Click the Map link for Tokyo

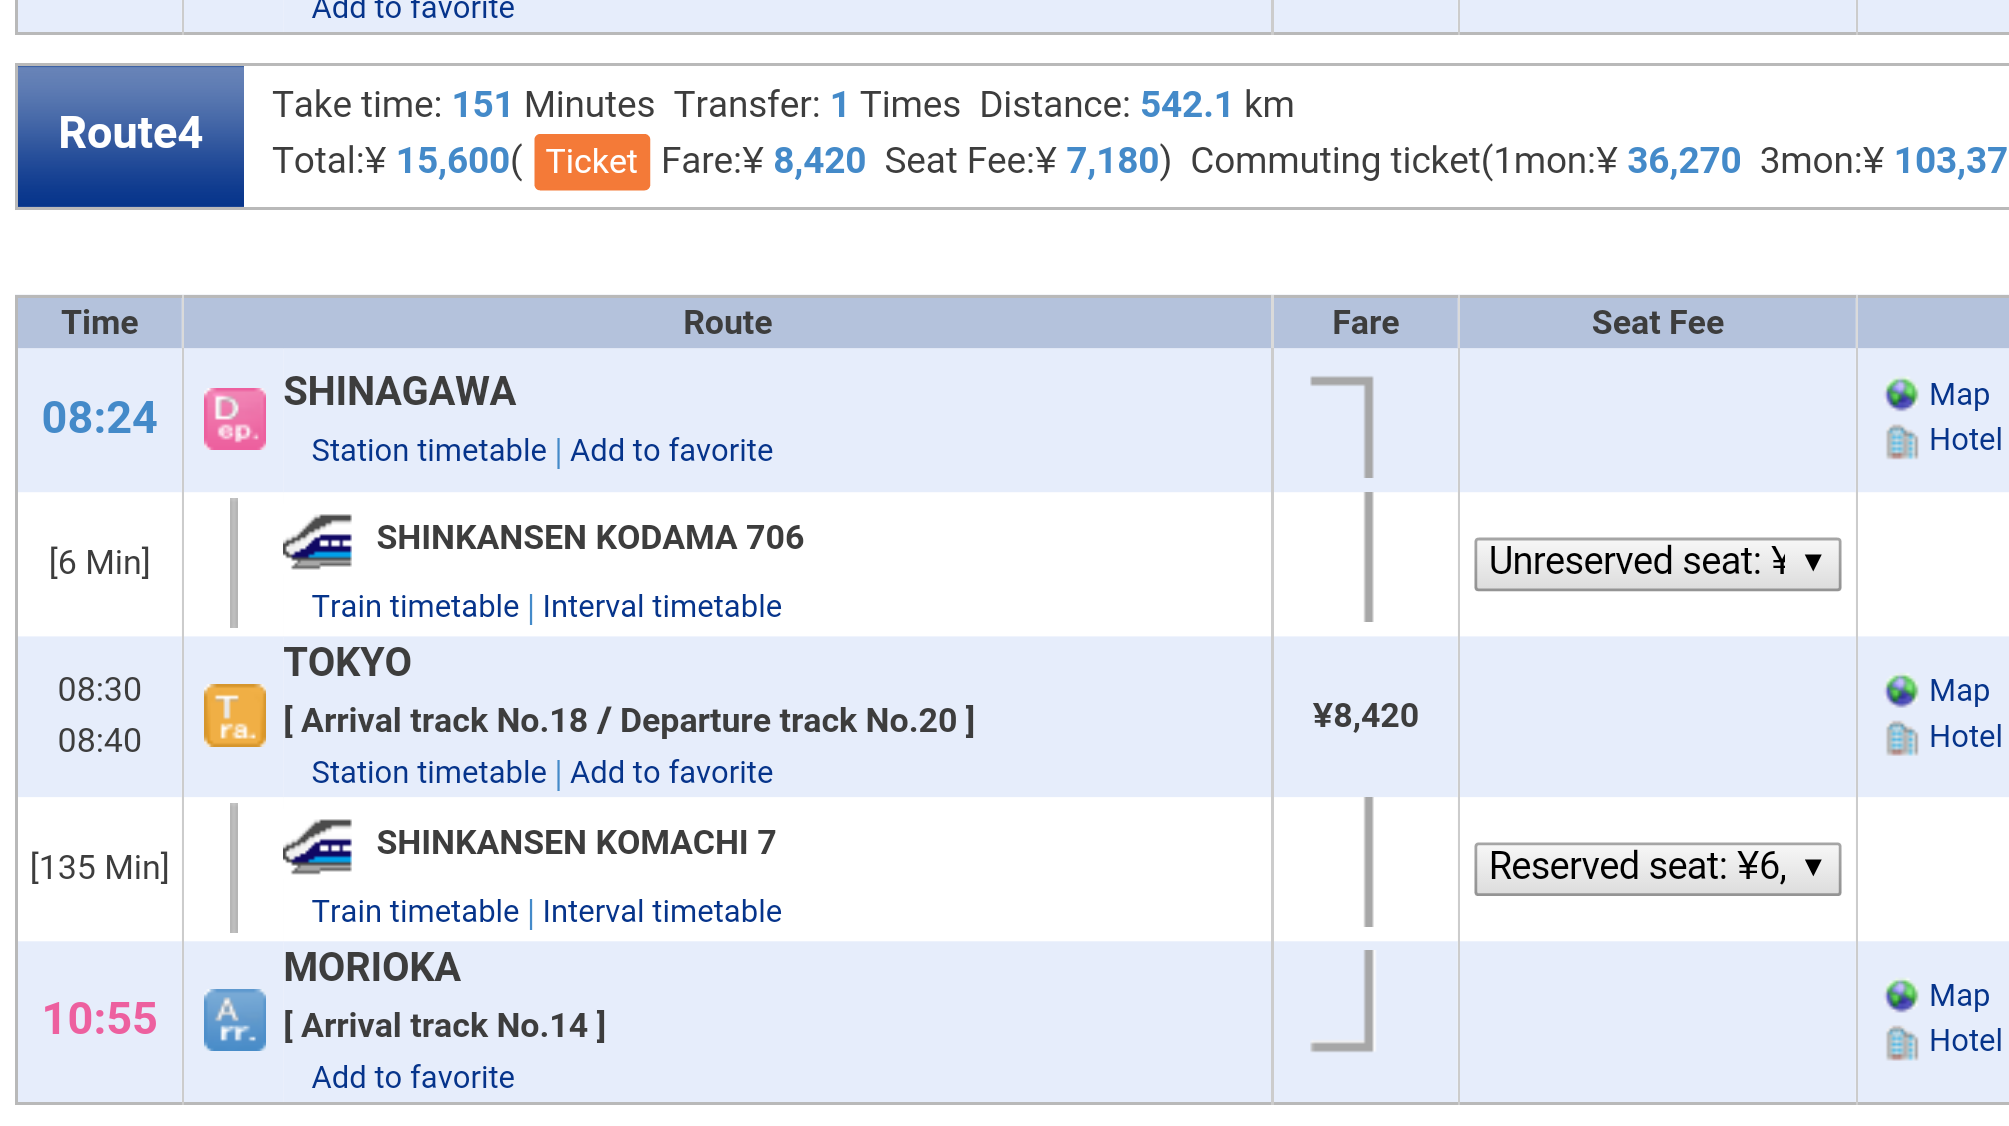coord(1959,691)
